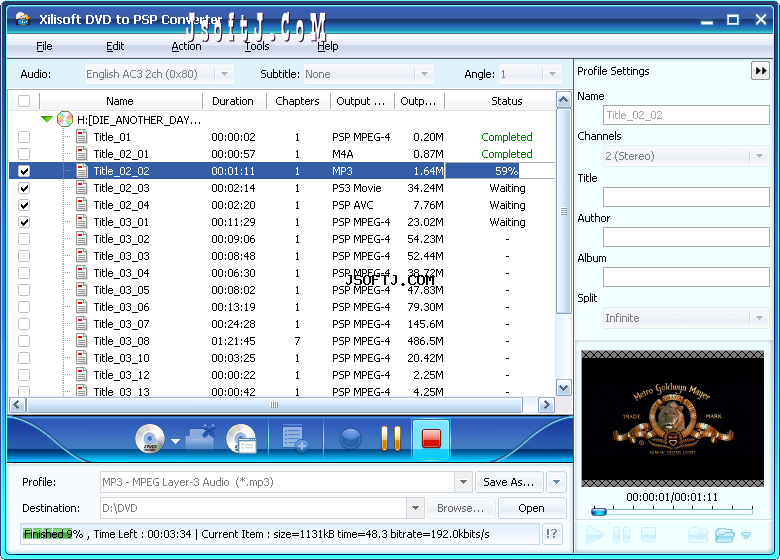Image resolution: width=780 pixels, height=560 pixels.
Task: Click the preview Pause button
Action: click(x=621, y=535)
